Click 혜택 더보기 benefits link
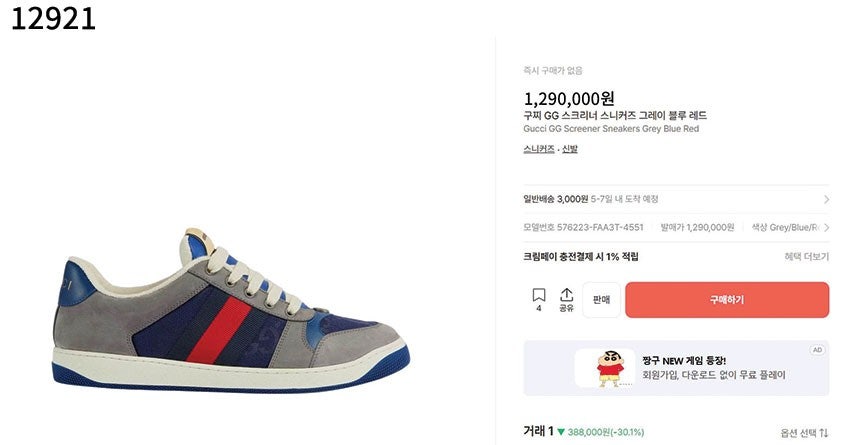Viewport: 860px width, 445px height. click(806, 257)
